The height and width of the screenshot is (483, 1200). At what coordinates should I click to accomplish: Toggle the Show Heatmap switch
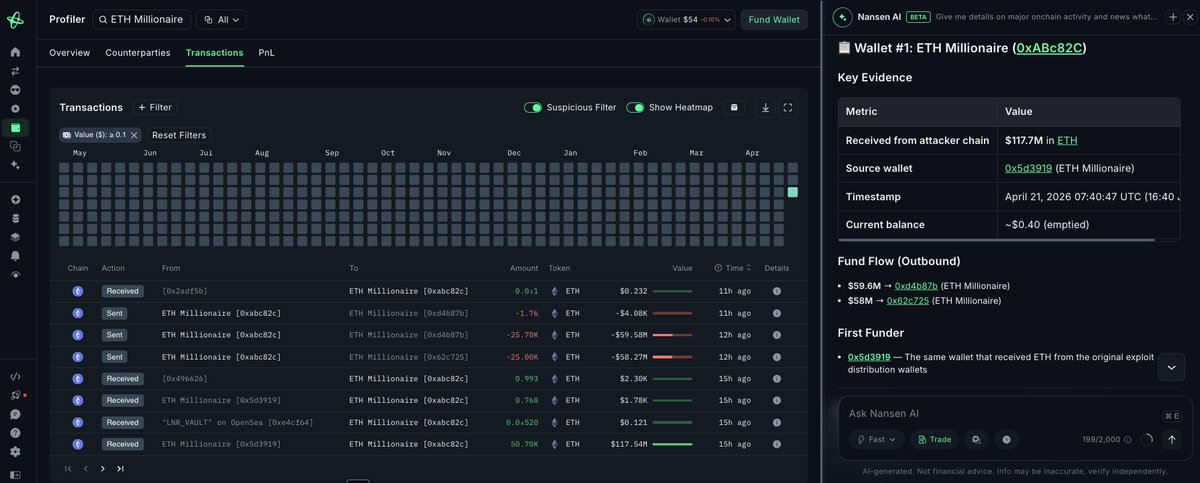tap(635, 107)
